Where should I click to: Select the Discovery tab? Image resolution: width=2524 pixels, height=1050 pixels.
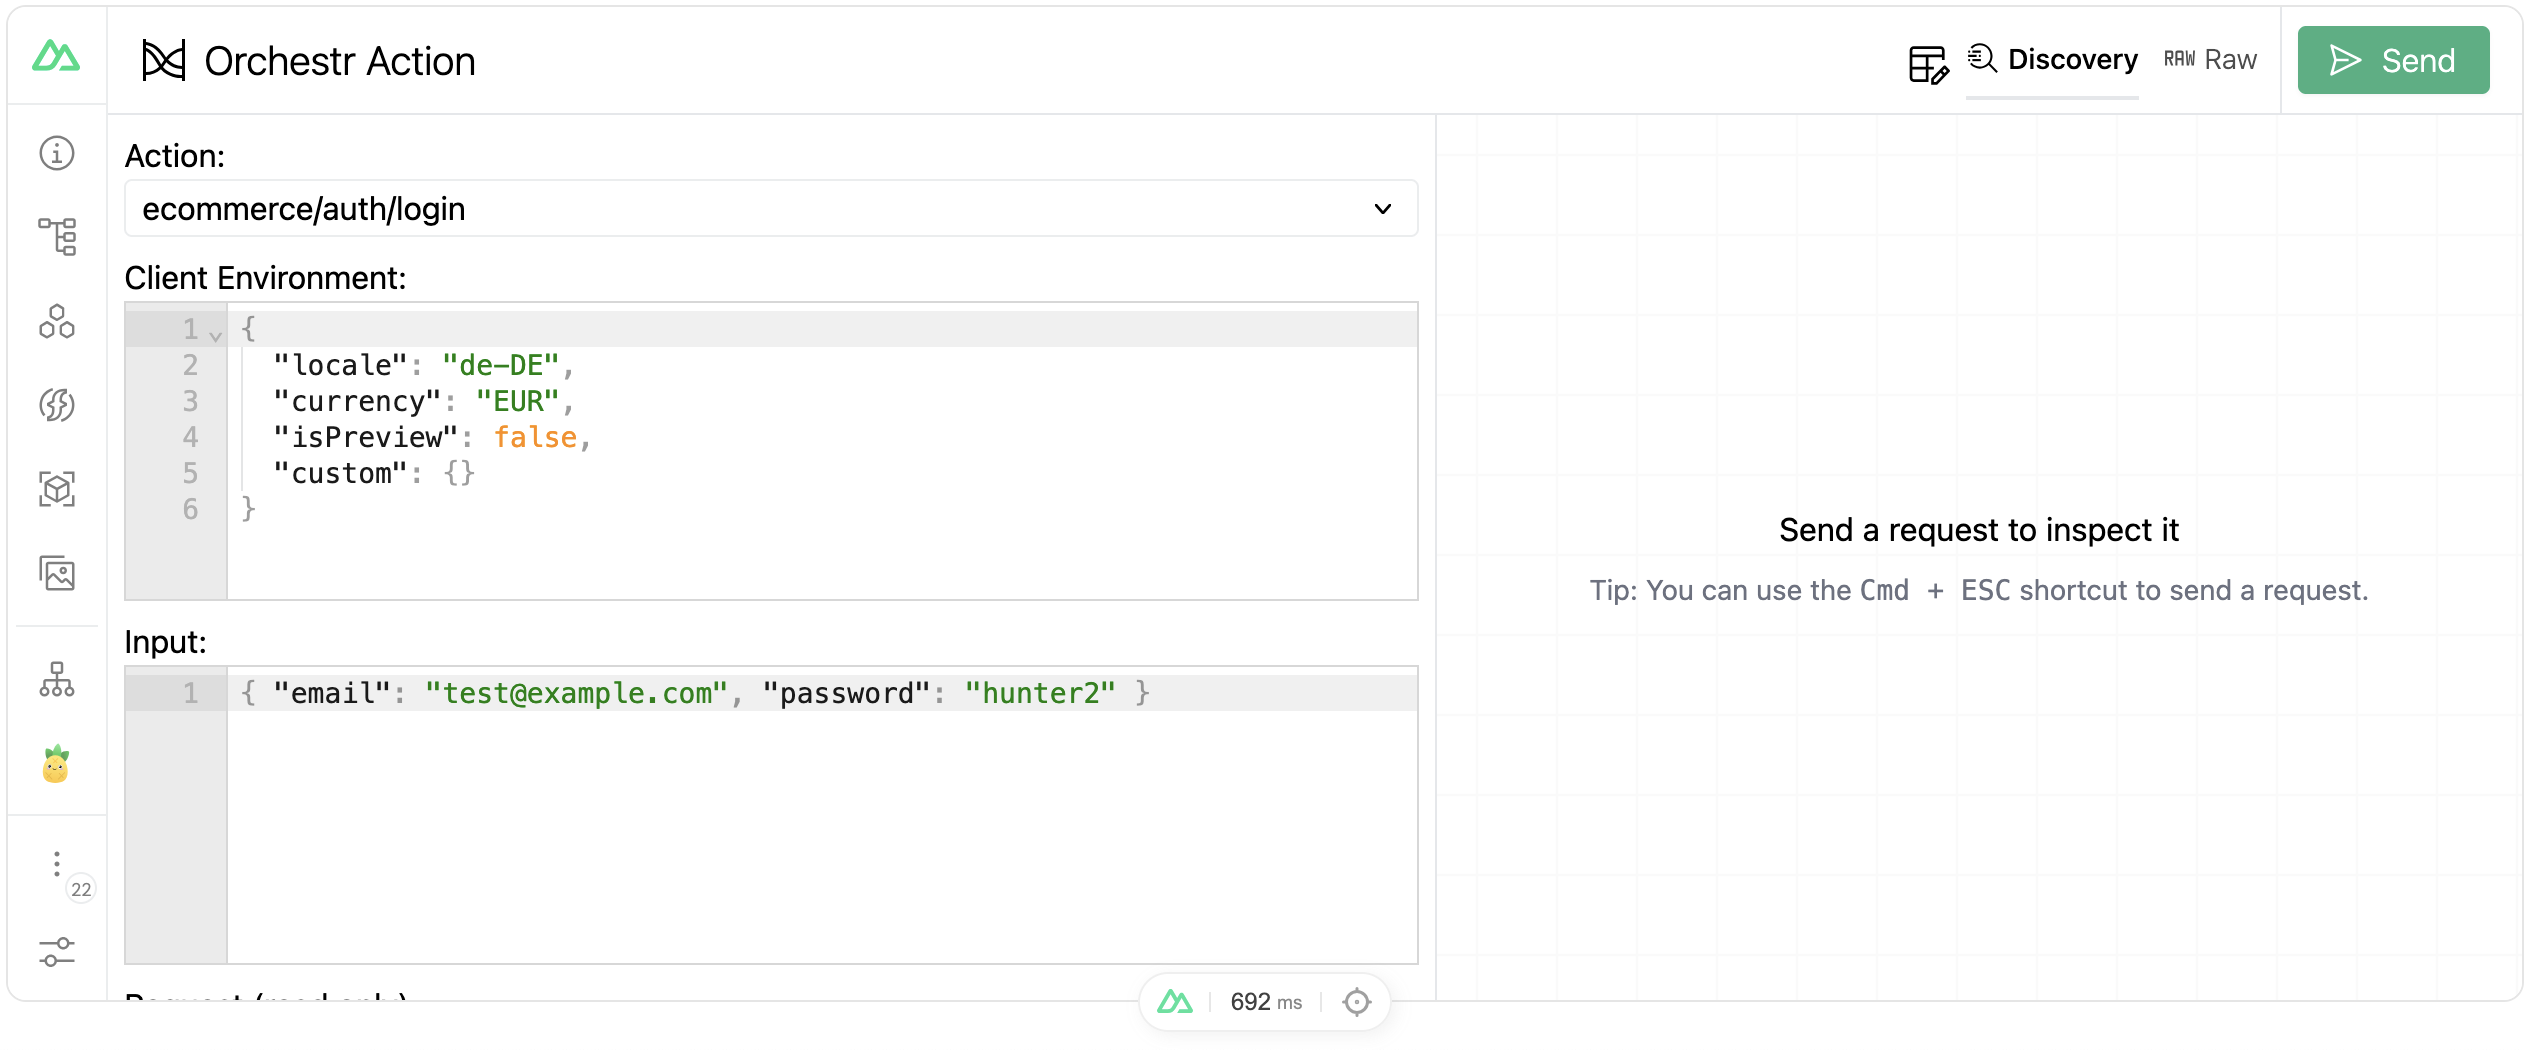(x=2053, y=59)
